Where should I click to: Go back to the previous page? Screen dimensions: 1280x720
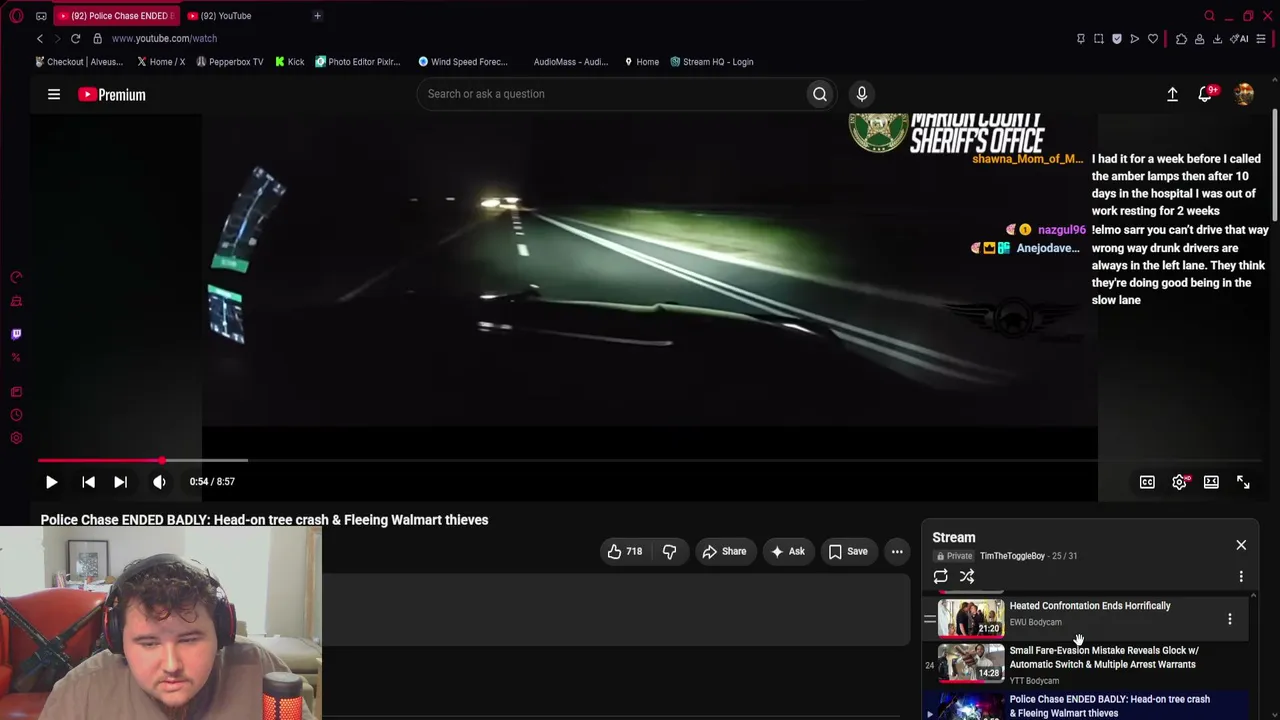tap(40, 38)
